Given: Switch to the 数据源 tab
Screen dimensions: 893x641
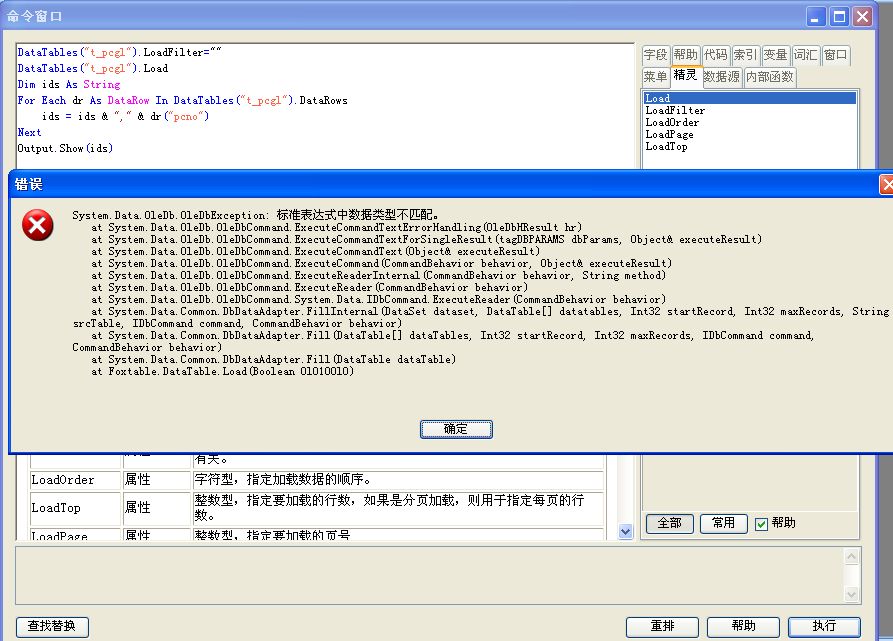Looking at the screenshot, I should pyautogui.click(x=721, y=77).
